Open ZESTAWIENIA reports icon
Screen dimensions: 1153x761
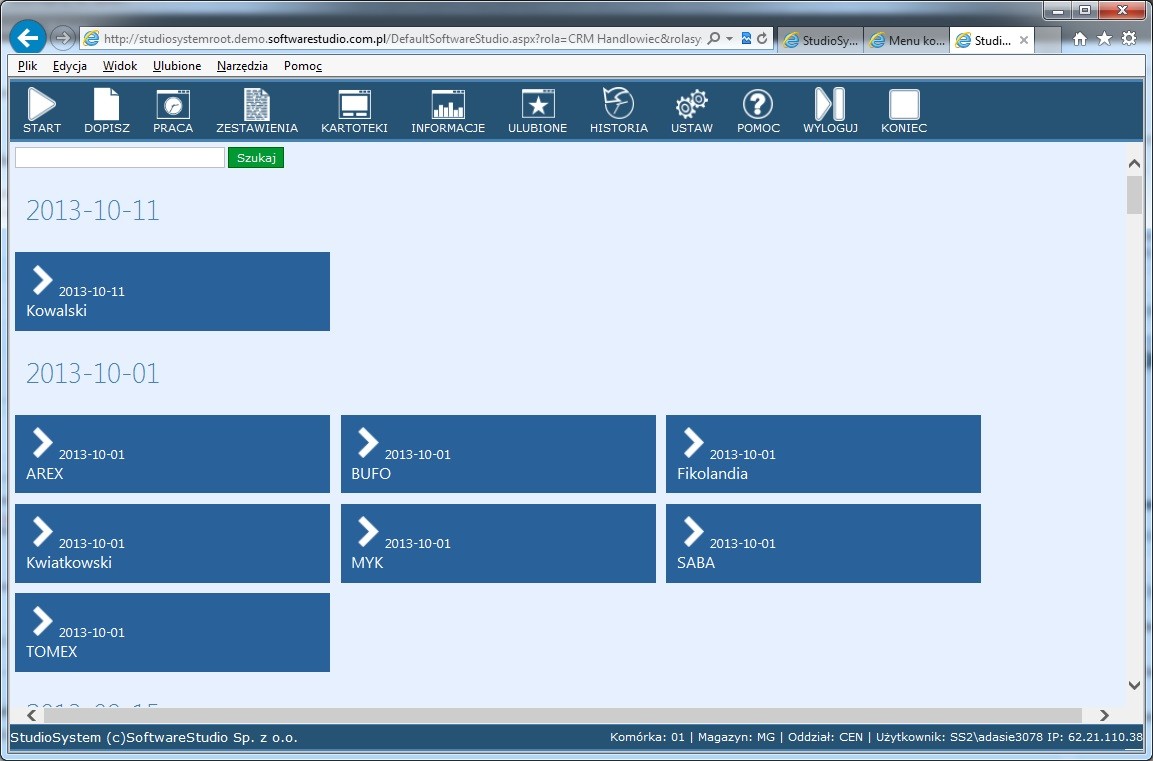pyautogui.click(x=257, y=105)
